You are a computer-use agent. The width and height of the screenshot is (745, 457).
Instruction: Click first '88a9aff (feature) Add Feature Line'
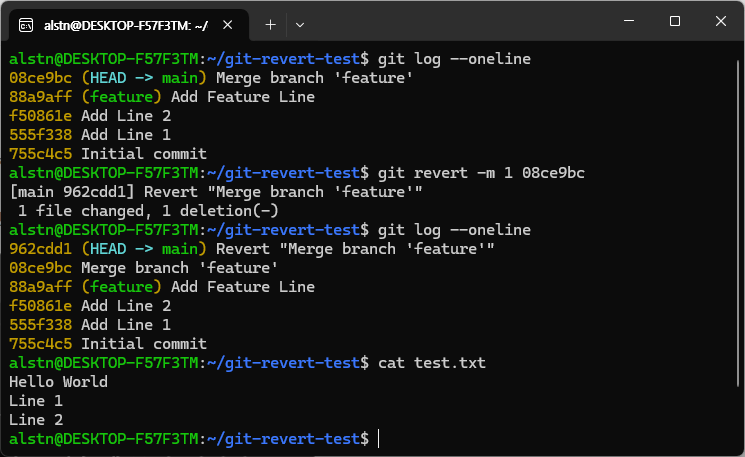[x=162, y=97]
